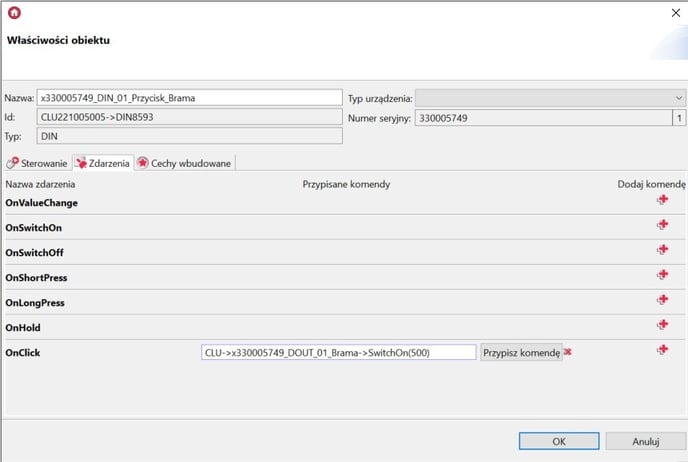Click the Nazwa input field
The image size is (688, 462).
click(189, 98)
